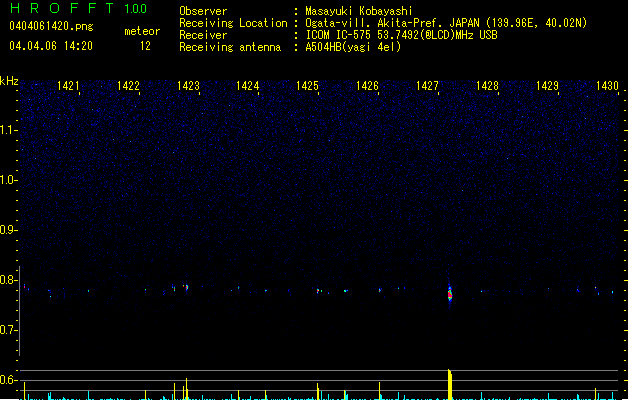Click the 1428 time axis marker
629x400 pixels.
pos(487,86)
